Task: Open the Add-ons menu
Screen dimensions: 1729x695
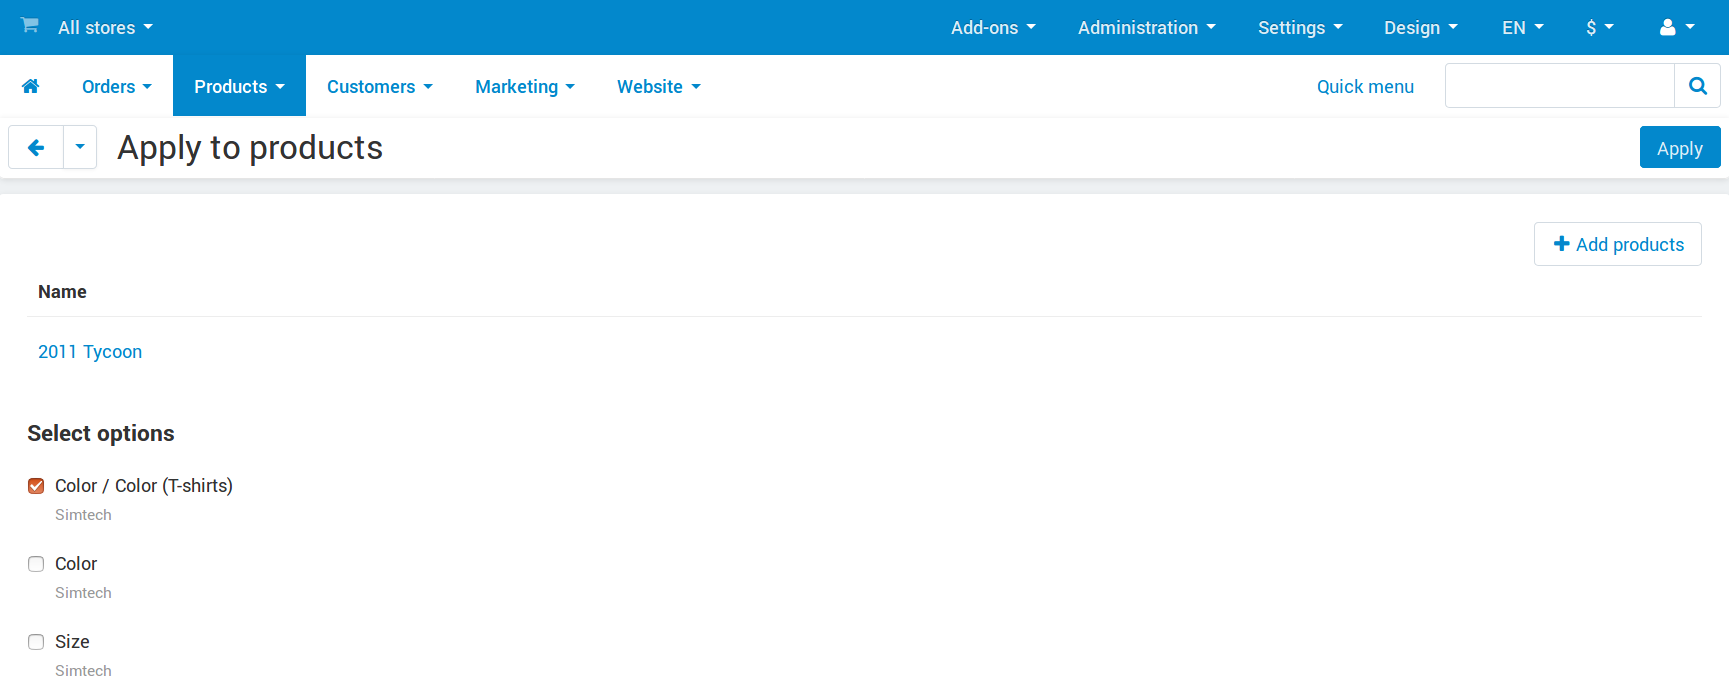Action: pos(993,27)
